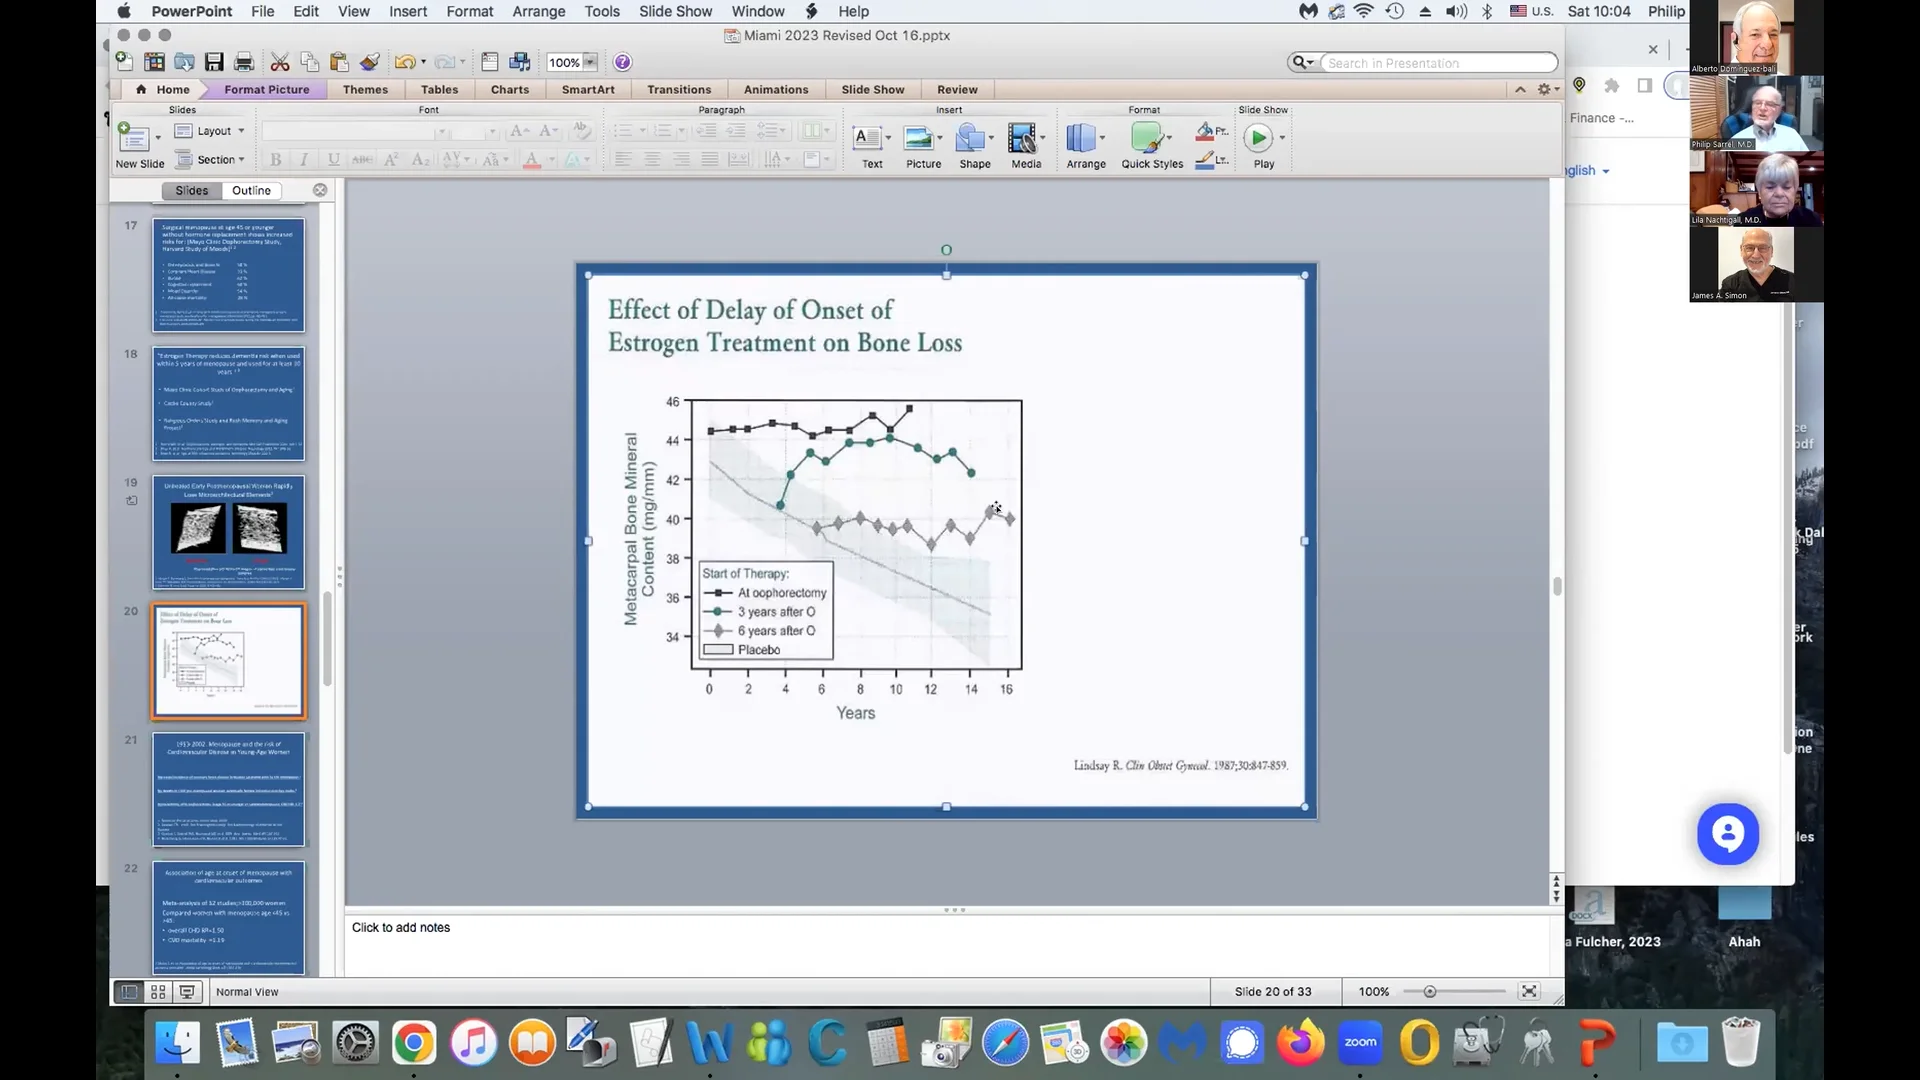
Task: Adjust the zoom slider in status bar
Action: click(x=1430, y=991)
